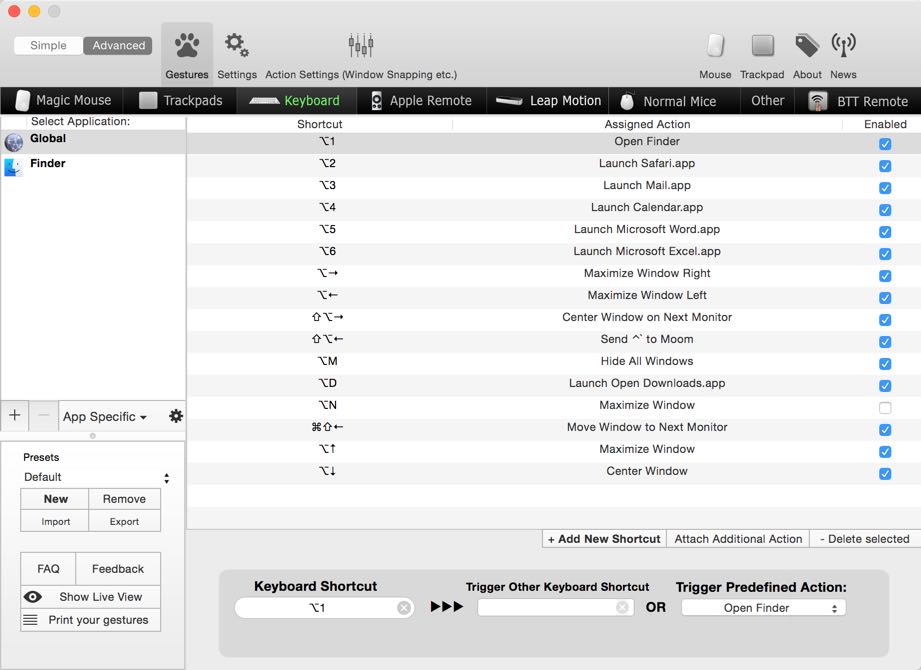This screenshot has height=670, width=921.
Task: Switch to Trackpads tab
Action: (181, 100)
